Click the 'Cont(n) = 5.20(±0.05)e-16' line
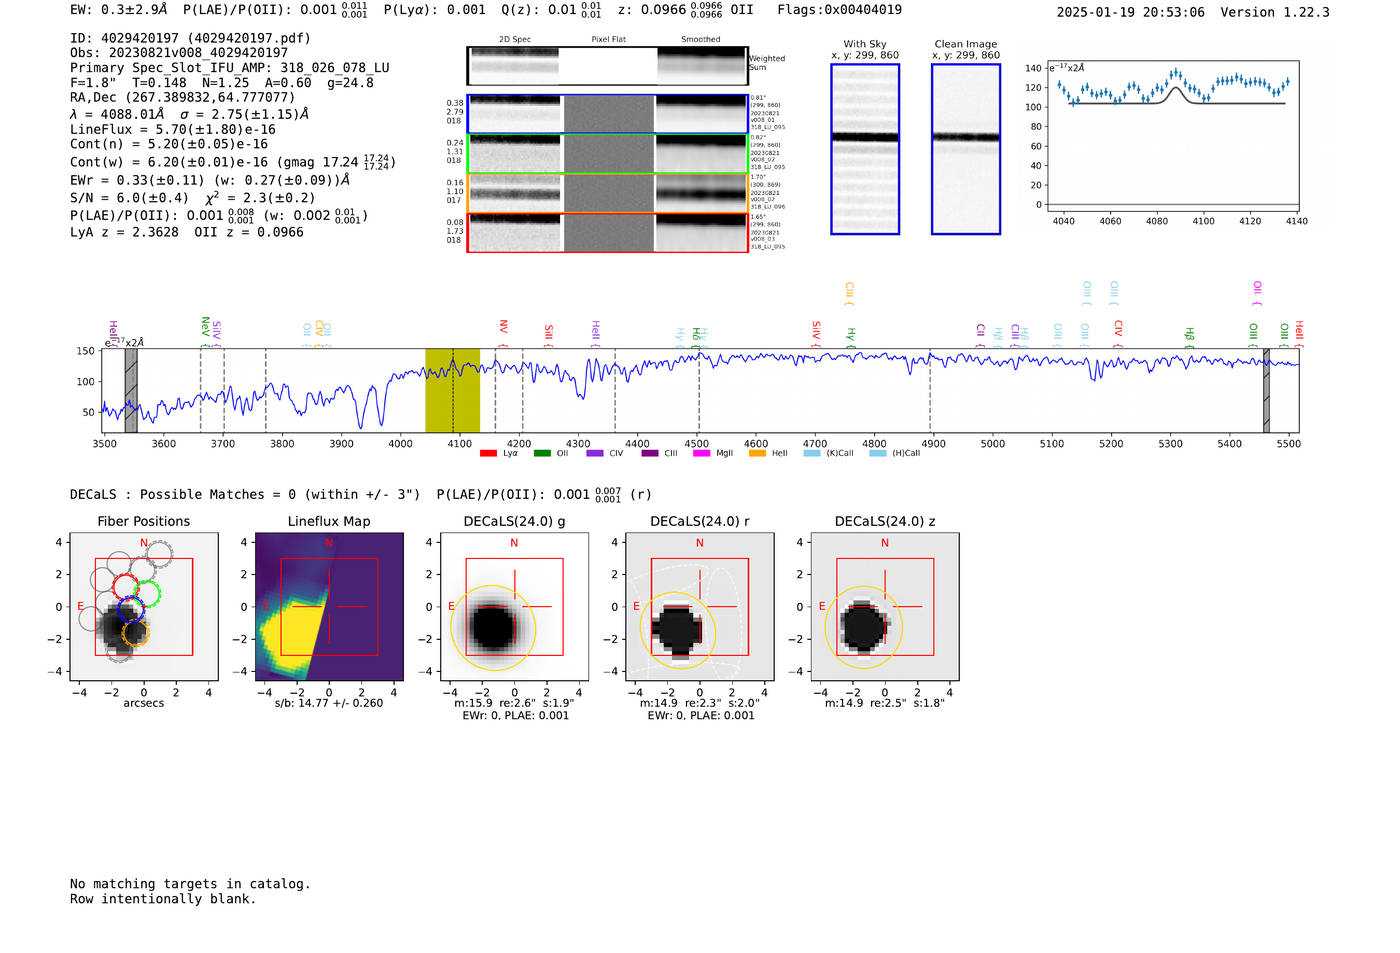This screenshot has width=1400, height=953. pyautogui.click(x=169, y=144)
